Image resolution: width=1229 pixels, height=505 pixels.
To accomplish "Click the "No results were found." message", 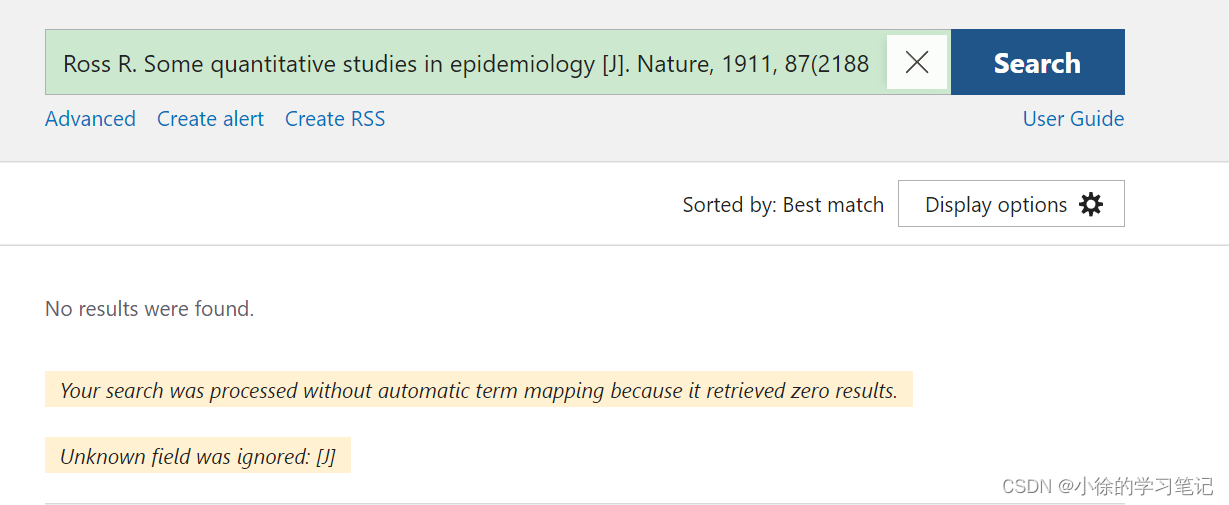I will coord(150,309).
